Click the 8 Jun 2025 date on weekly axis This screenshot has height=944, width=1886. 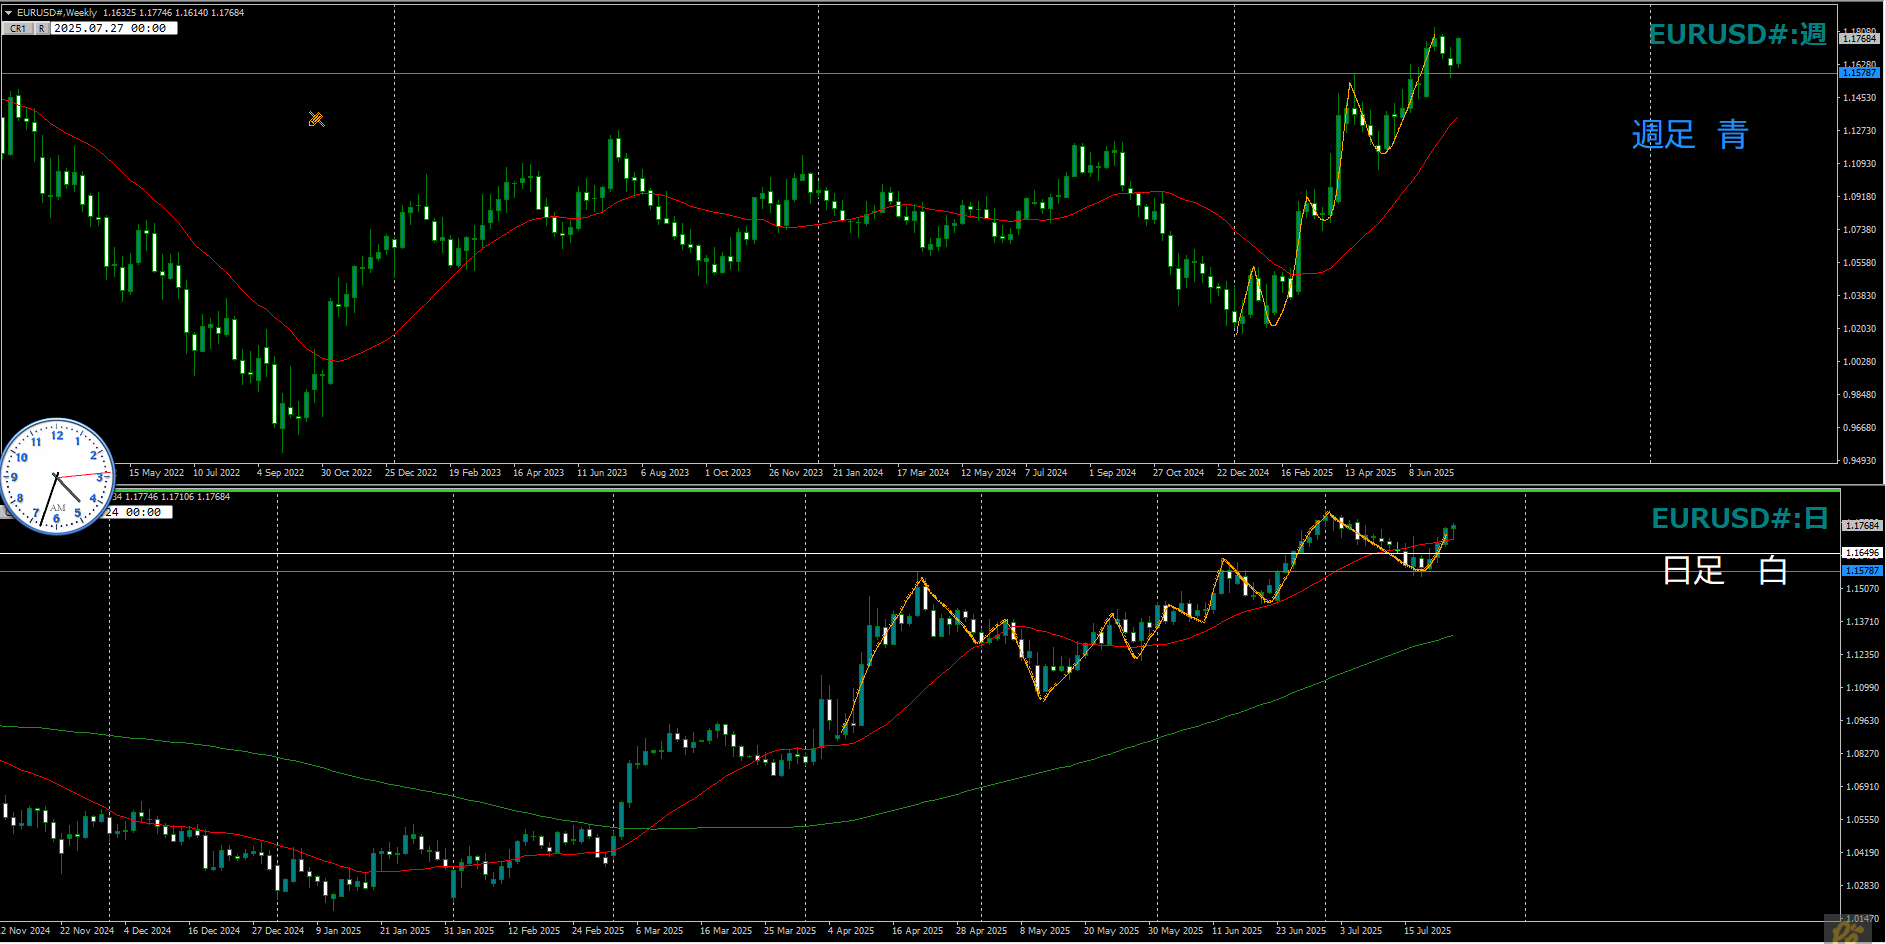pyautogui.click(x=1431, y=473)
